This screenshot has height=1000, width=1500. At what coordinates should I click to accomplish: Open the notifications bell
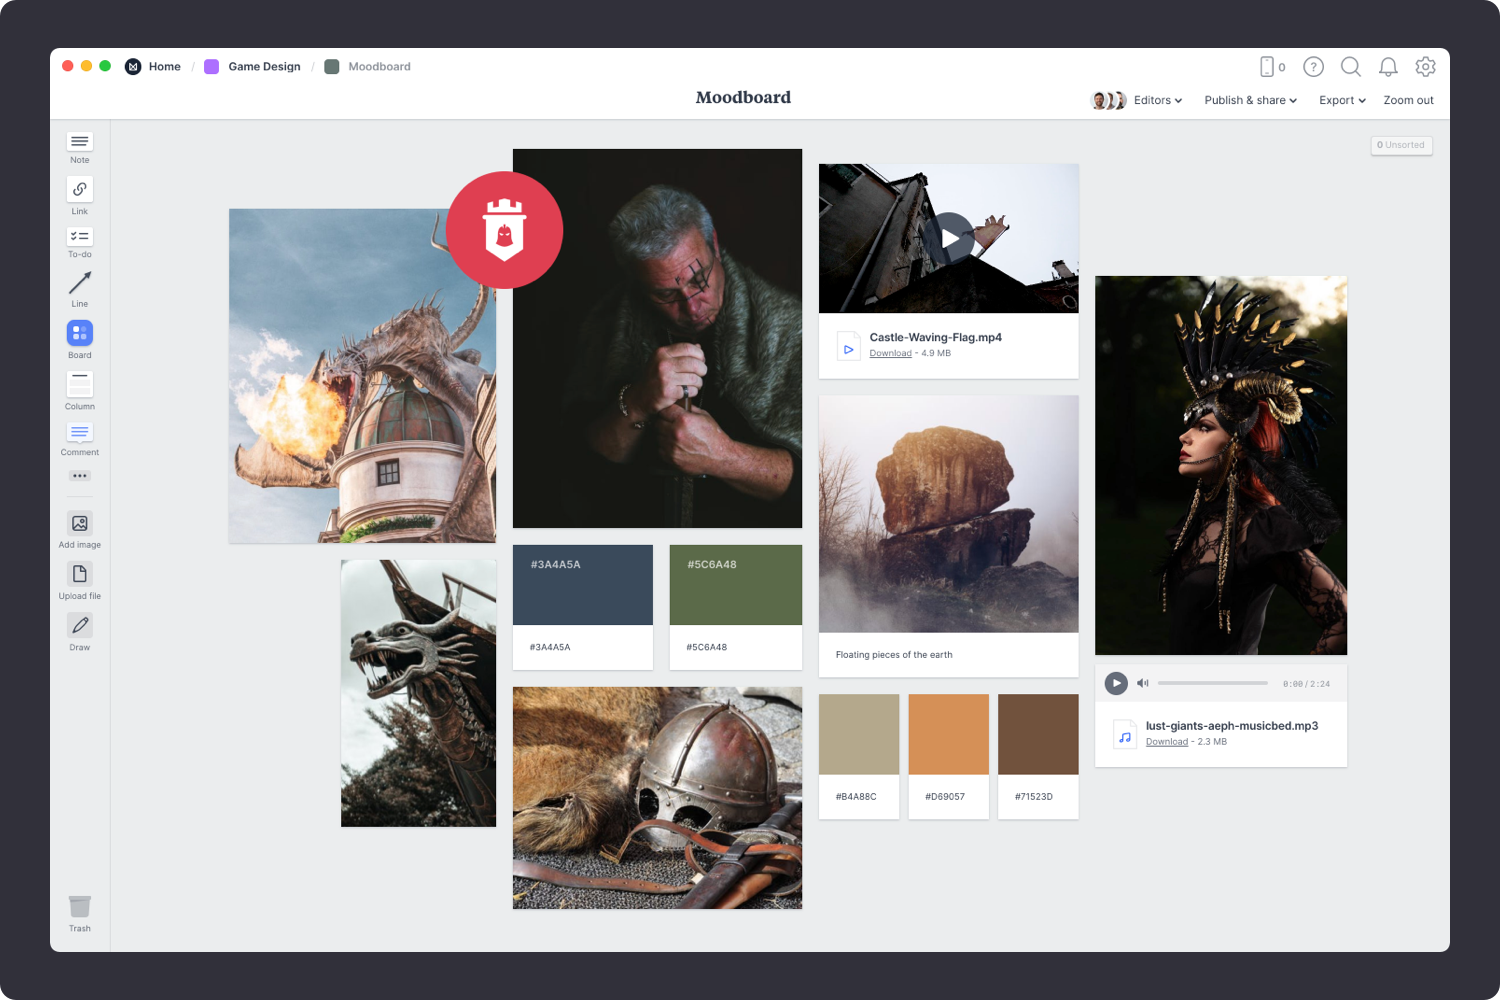[x=1388, y=67]
